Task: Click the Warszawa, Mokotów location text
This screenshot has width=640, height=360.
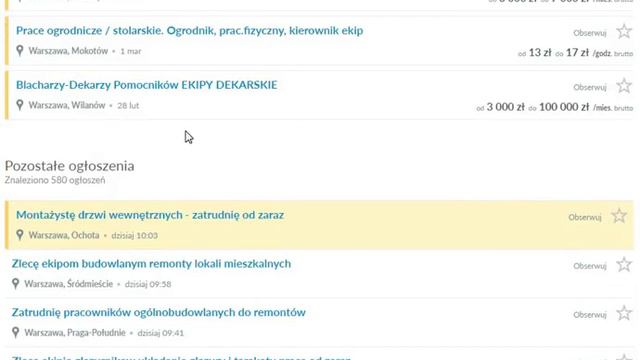Action: point(68,51)
